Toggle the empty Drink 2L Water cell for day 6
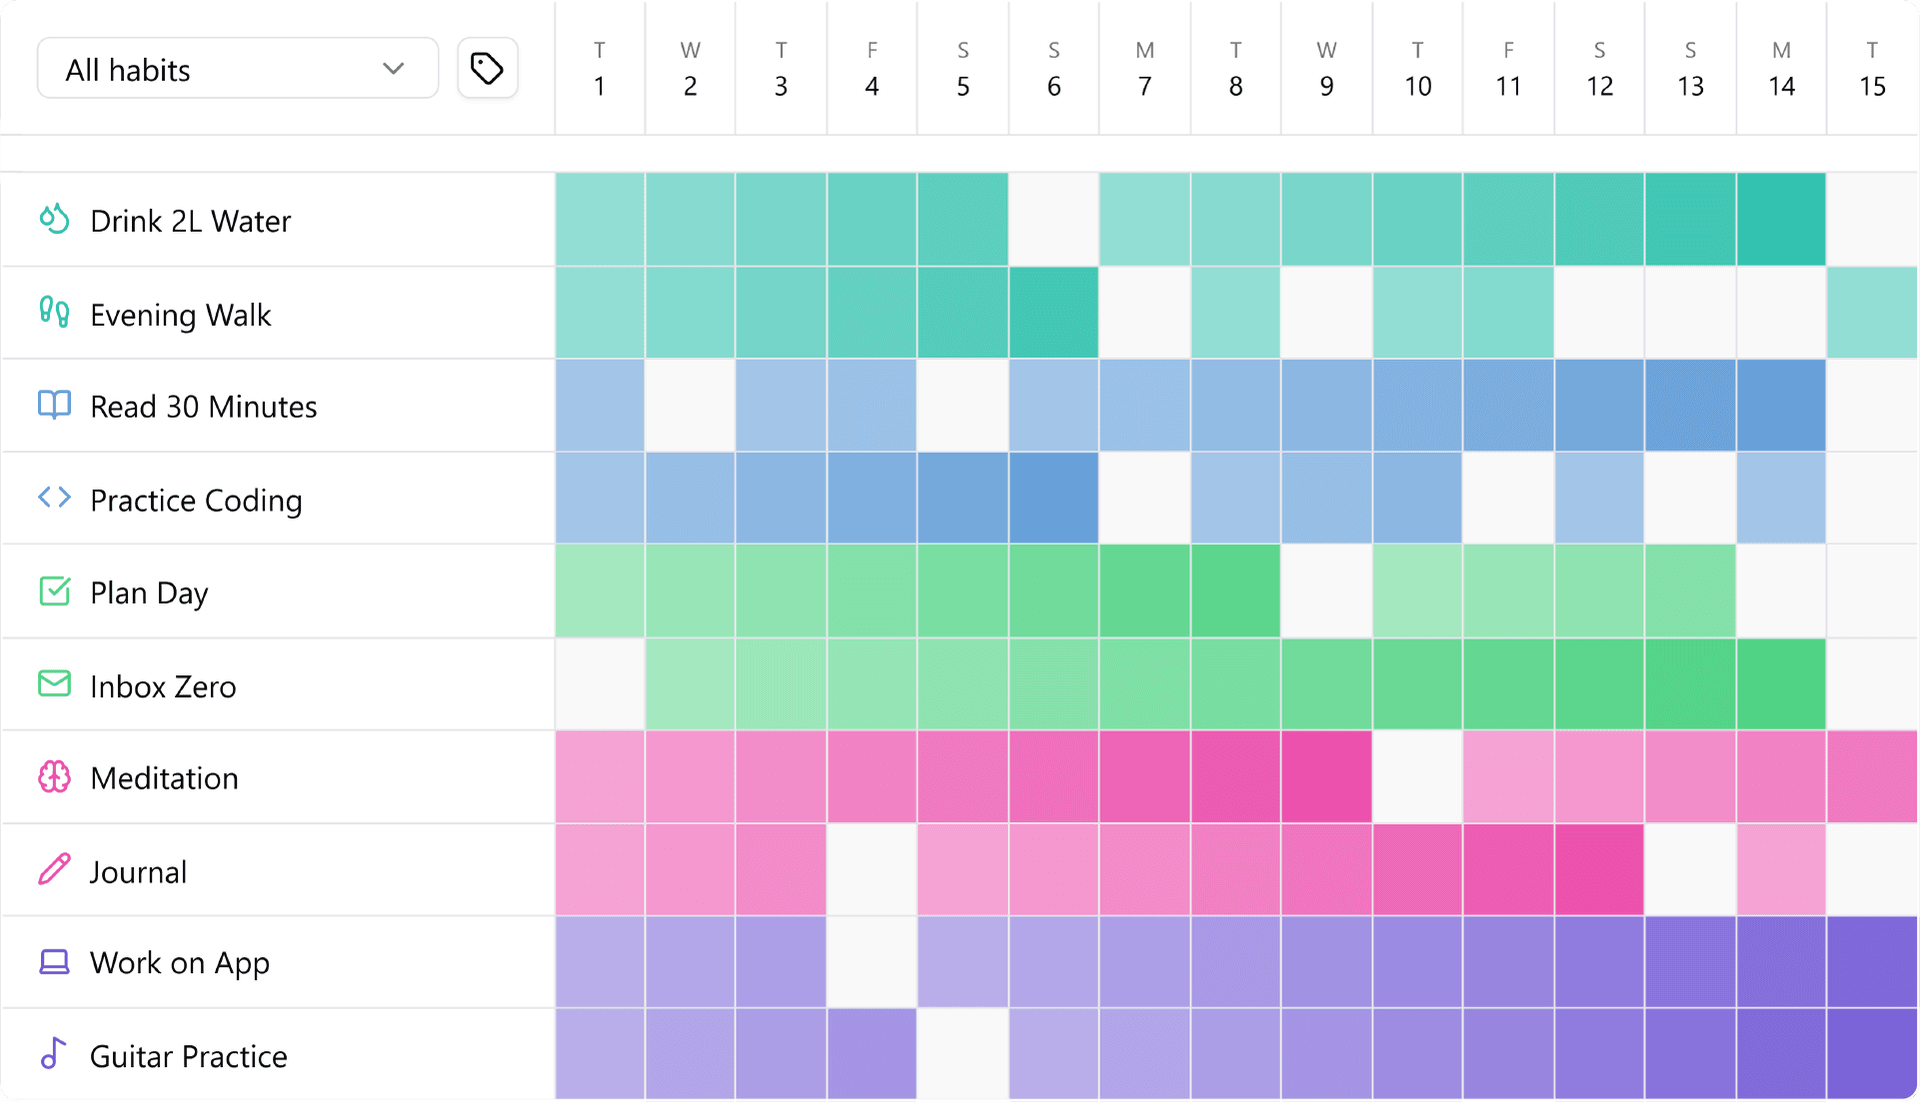The width and height of the screenshot is (1920, 1102). pyautogui.click(x=1053, y=219)
